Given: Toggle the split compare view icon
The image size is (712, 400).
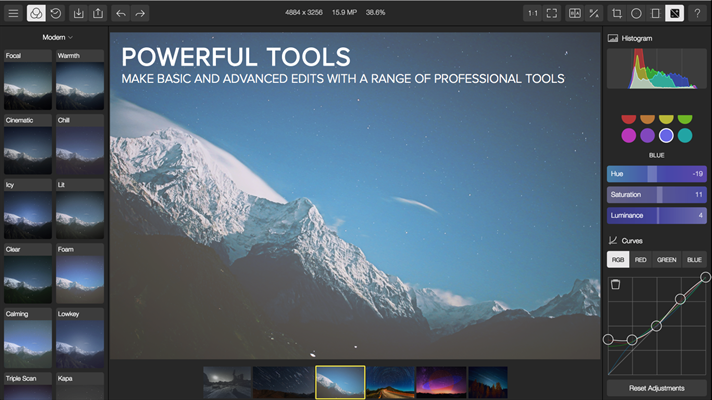Looking at the screenshot, I should click(x=574, y=13).
